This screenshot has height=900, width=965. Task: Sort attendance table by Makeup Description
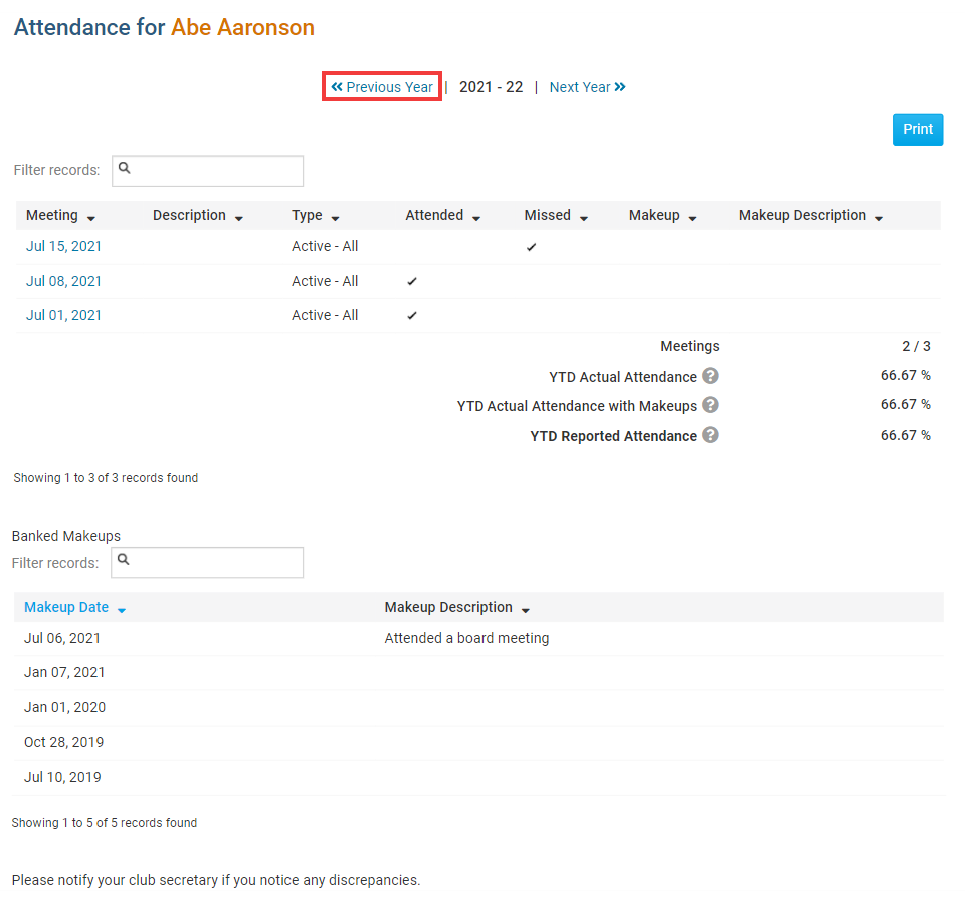click(878, 217)
